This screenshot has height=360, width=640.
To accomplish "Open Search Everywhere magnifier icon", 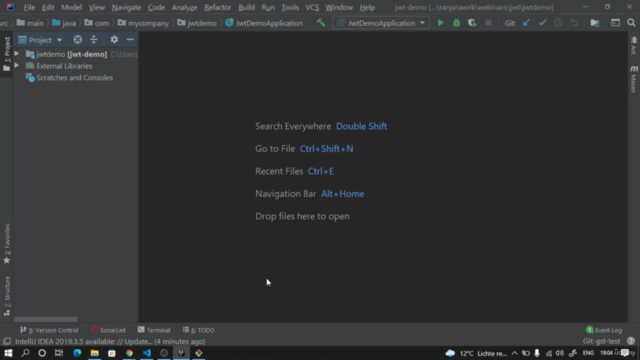I will pos(631,23).
